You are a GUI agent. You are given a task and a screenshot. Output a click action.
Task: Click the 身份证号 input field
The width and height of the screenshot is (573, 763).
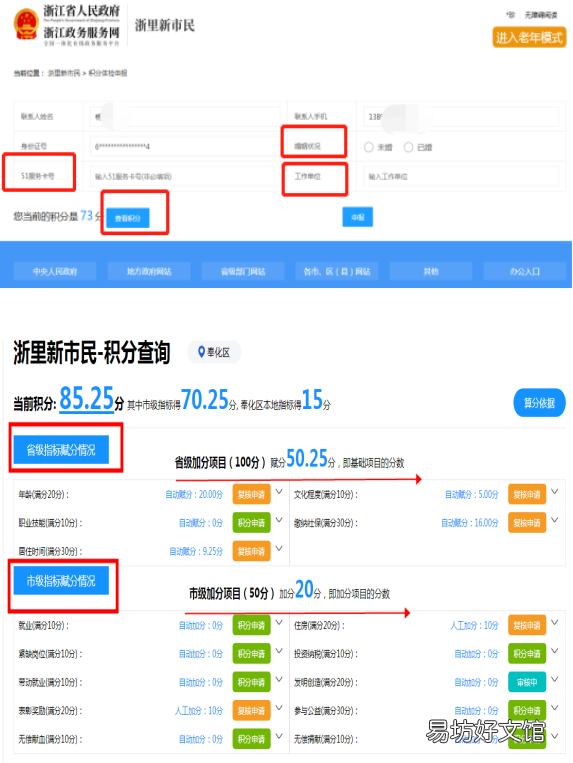pos(185,146)
